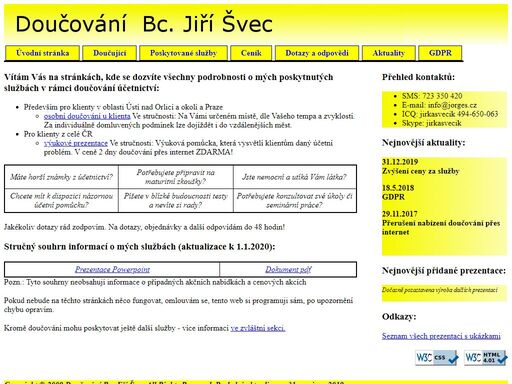Click the Skype: jirkasvecik entry
Viewport: 512px width, 384px height.
click(x=431, y=123)
